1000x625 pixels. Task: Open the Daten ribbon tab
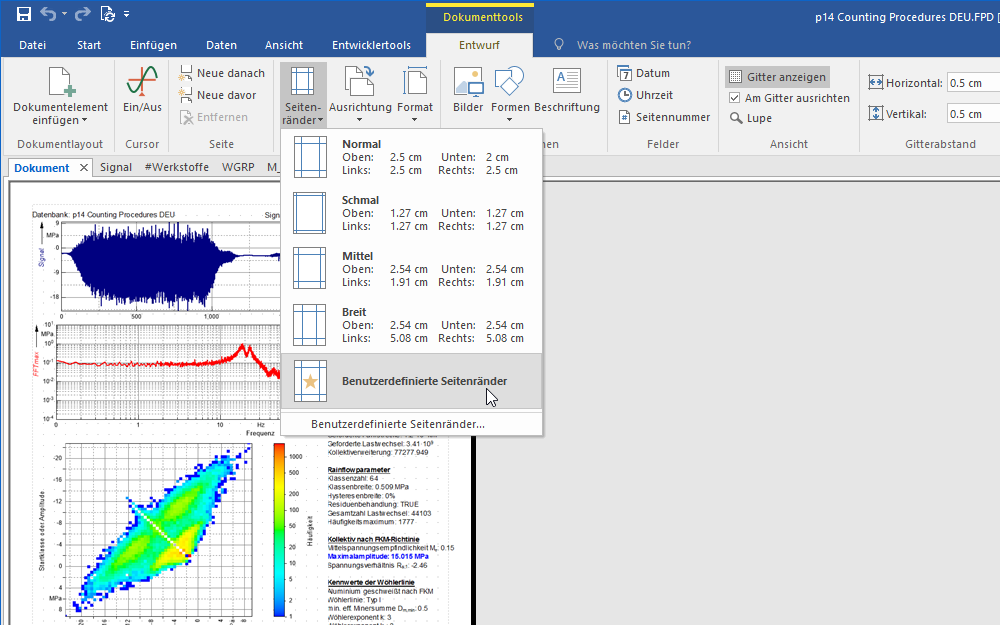click(221, 45)
